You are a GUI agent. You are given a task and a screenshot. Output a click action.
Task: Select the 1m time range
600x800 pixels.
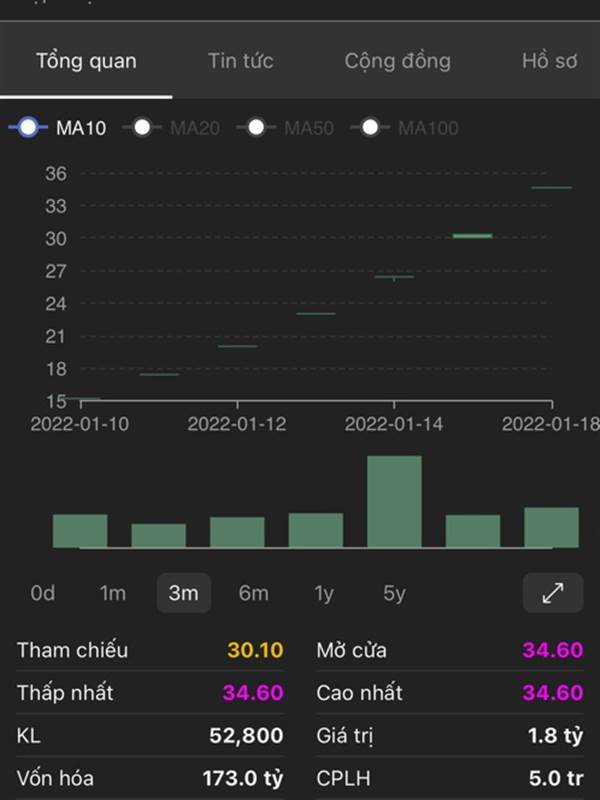point(112,593)
